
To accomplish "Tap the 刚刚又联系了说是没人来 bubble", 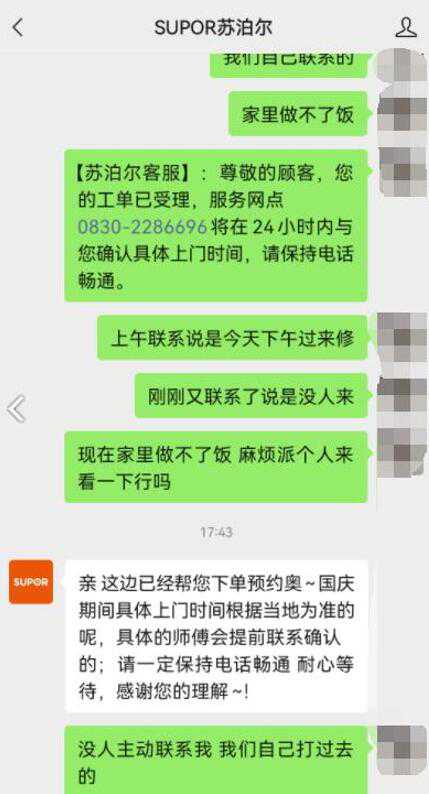I will (251, 395).
